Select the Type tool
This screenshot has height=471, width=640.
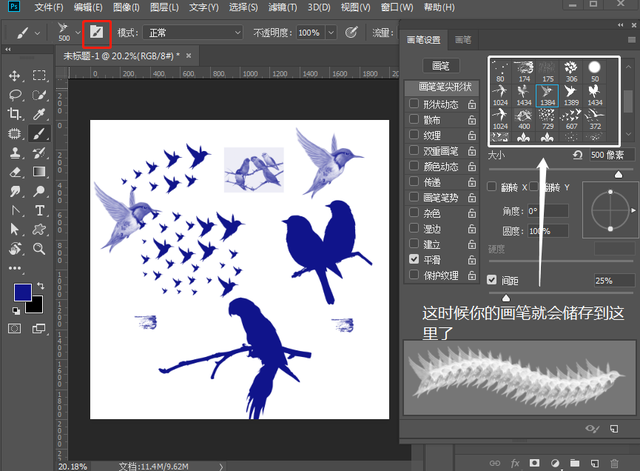pos(39,210)
